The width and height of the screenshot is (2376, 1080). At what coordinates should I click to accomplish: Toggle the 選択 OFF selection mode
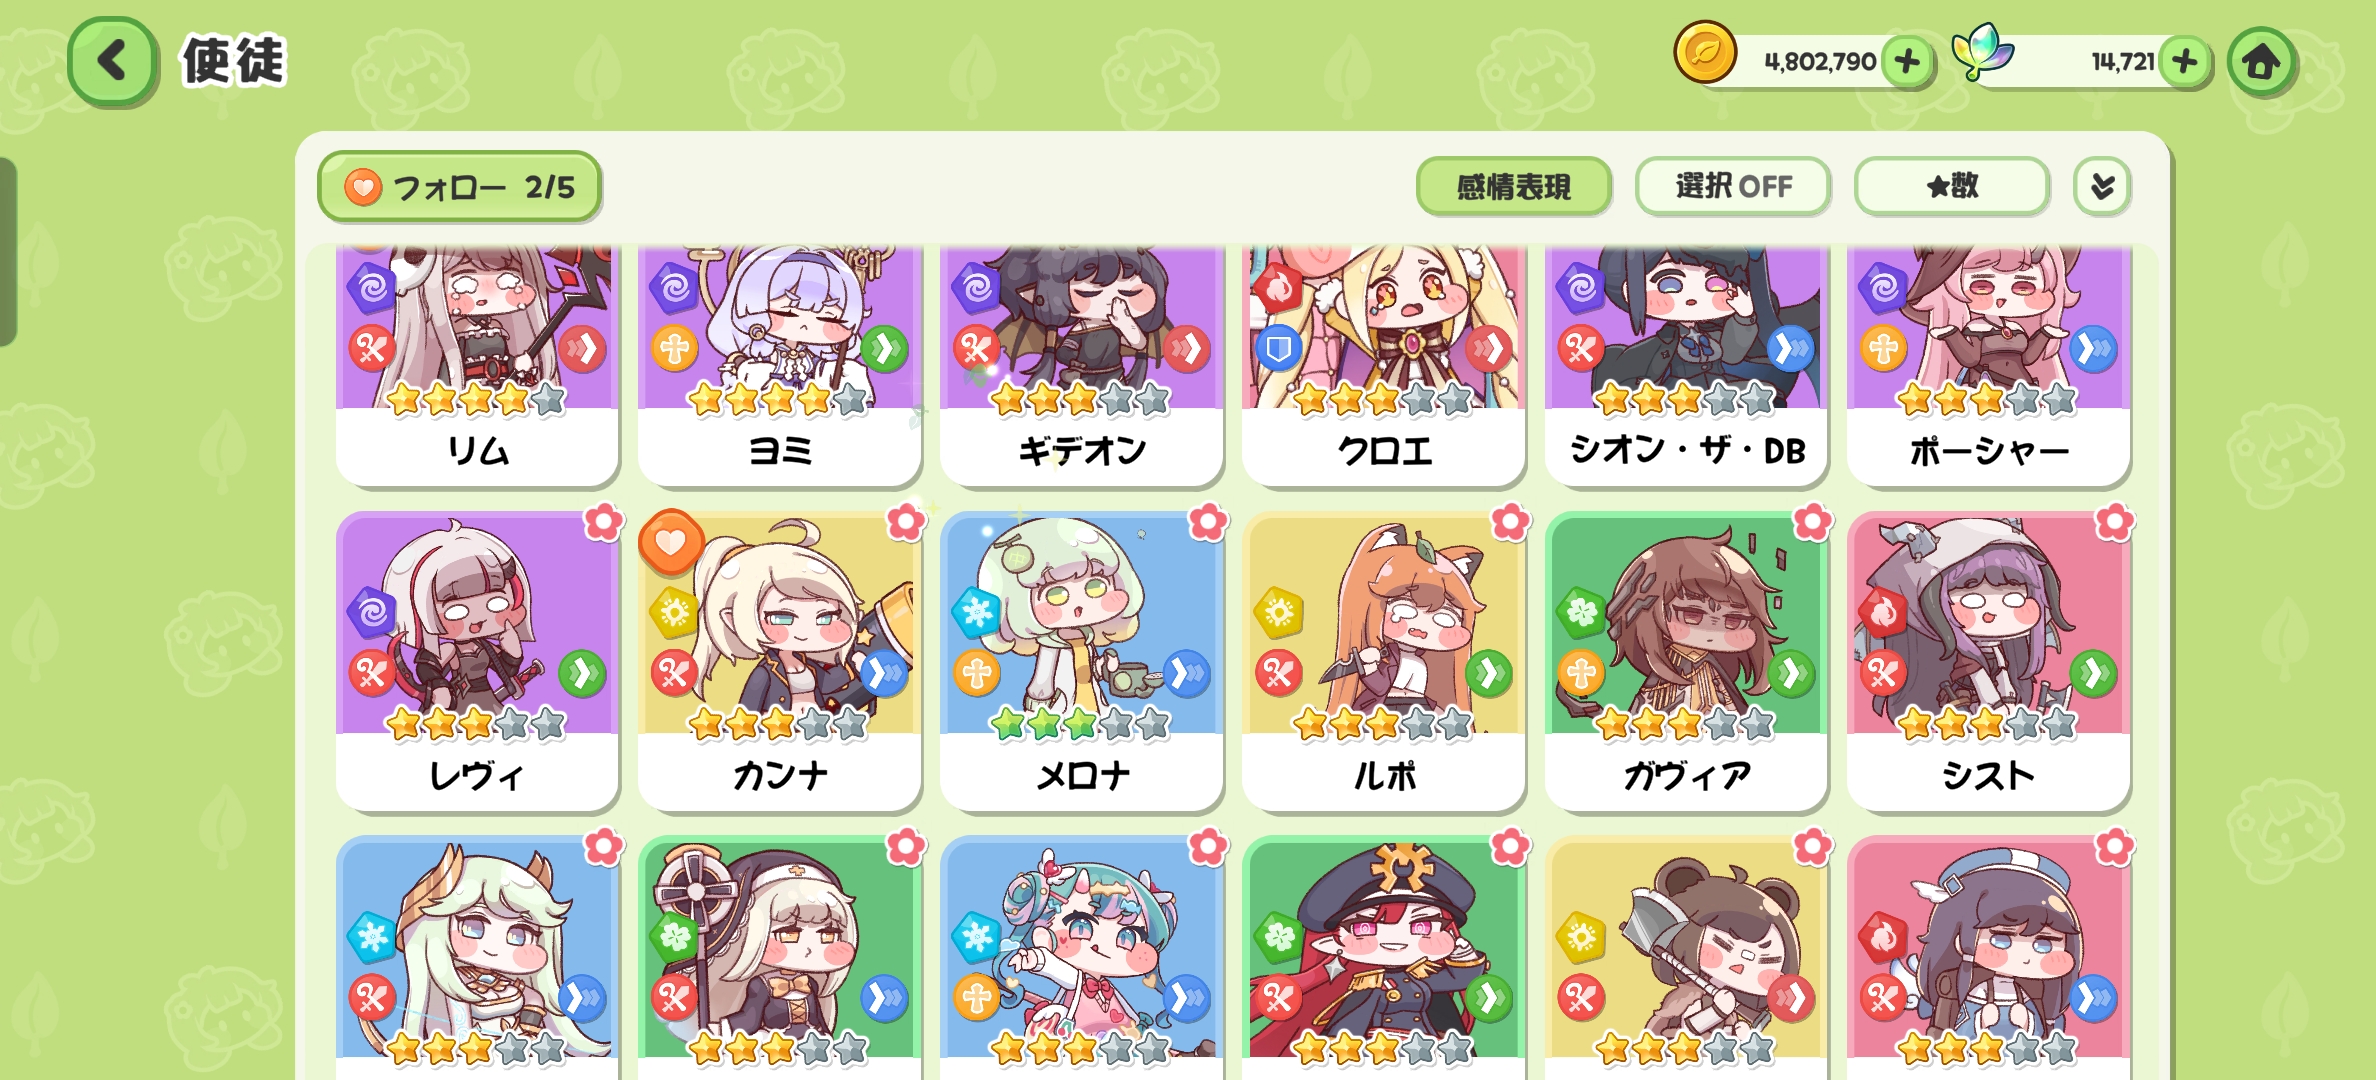click(x=1733, y=186)
